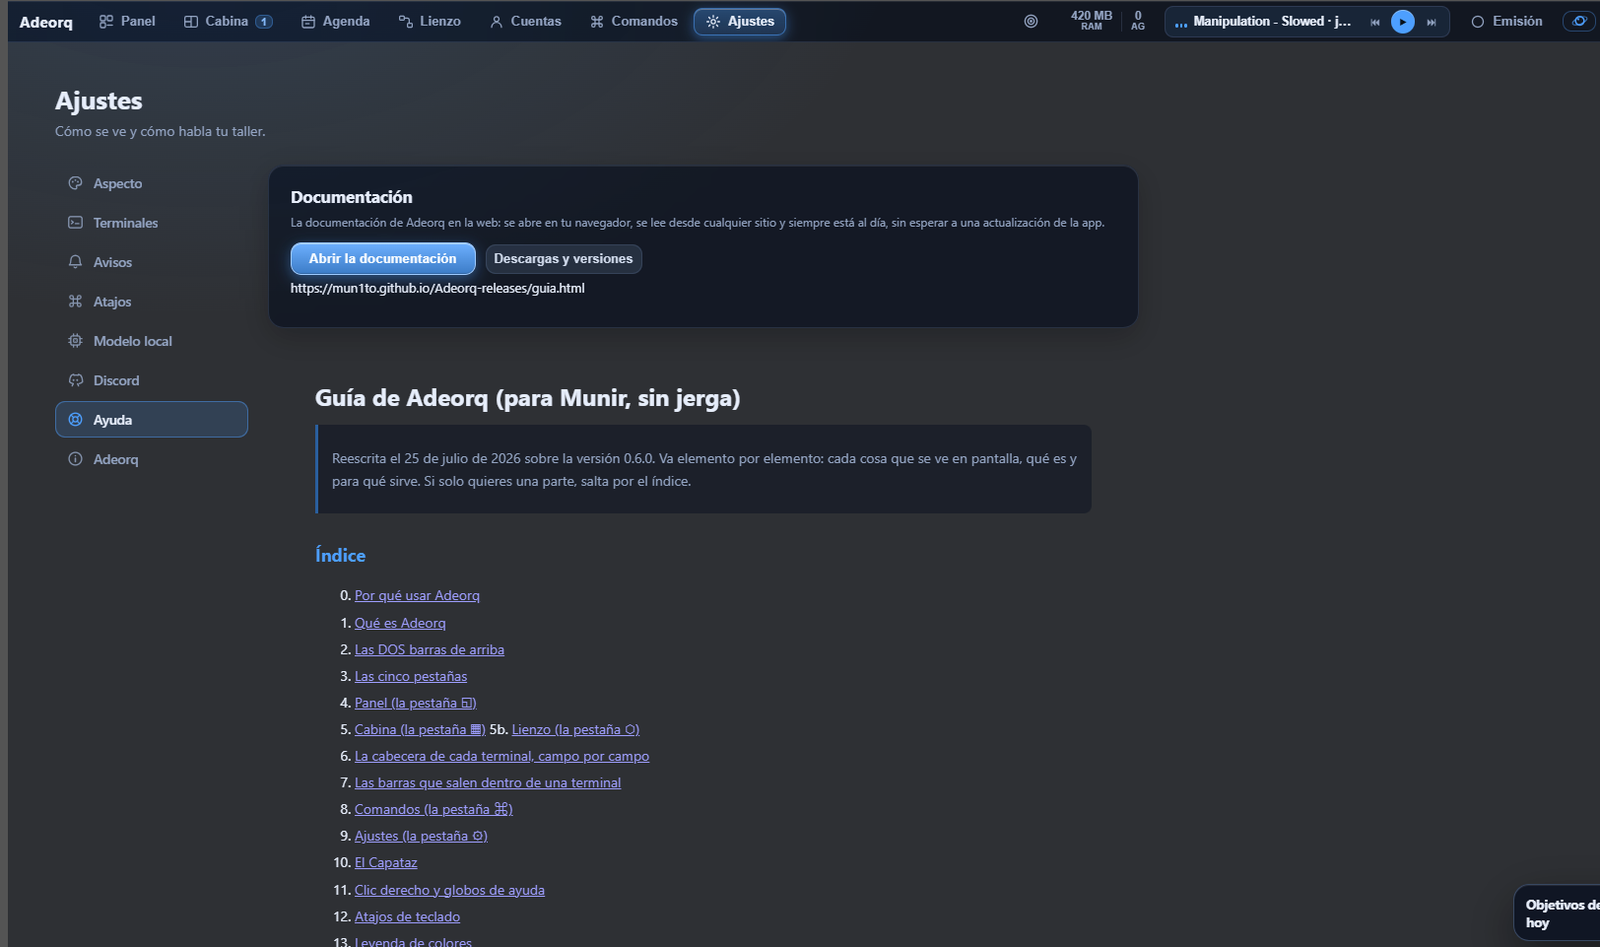The width and height of the screenshot is (1600, 947).
Task: Open the Cabina (la pestaña) index link
Action: pos(420,730)
